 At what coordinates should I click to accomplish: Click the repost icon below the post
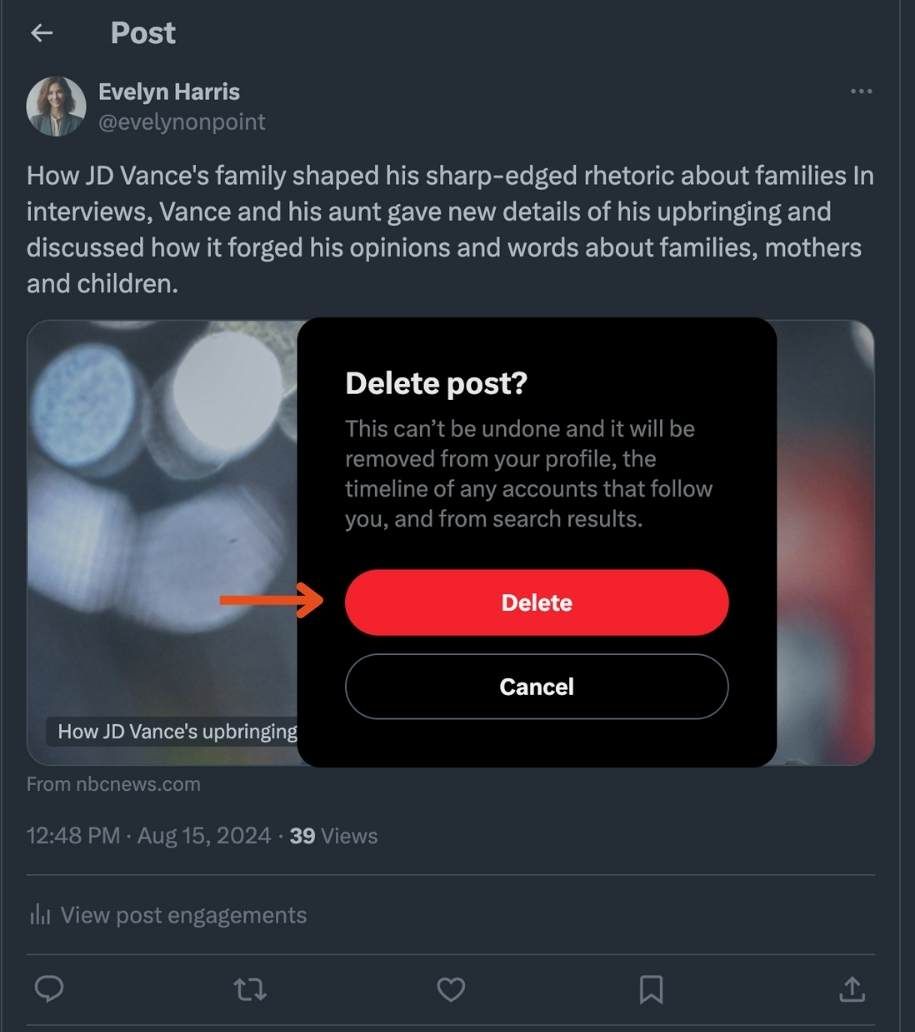249,989
